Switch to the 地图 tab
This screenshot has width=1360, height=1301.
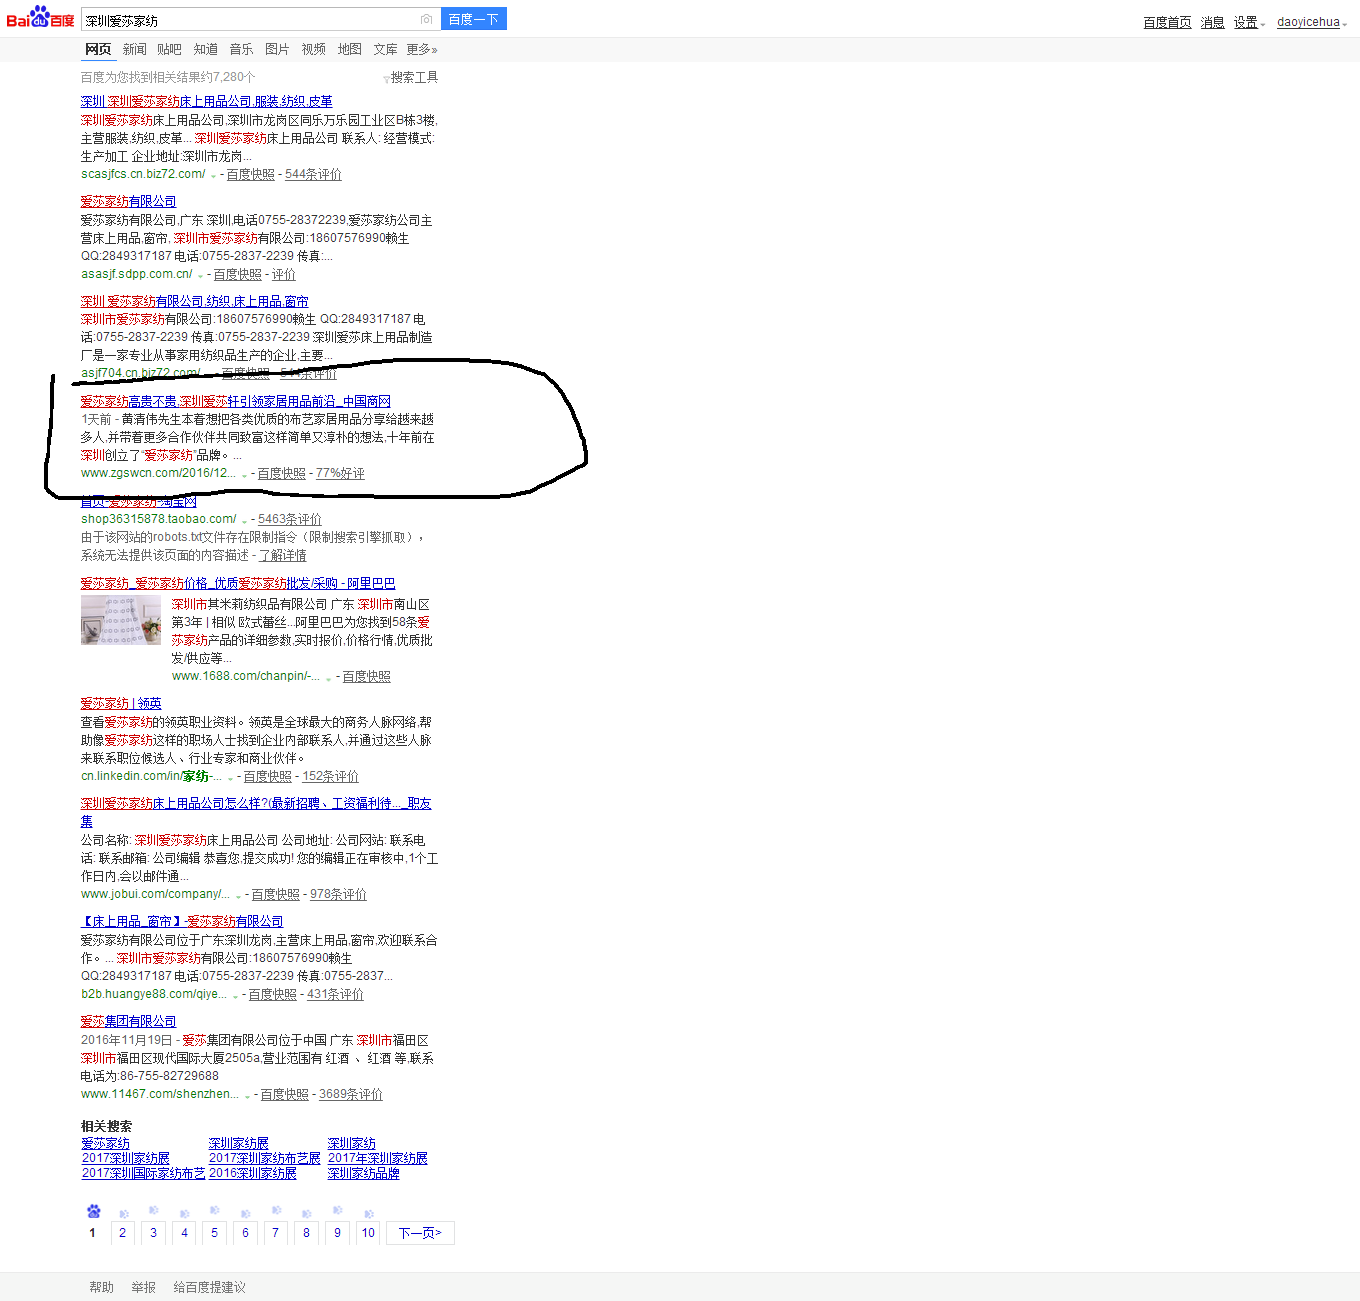click(349, 49)
